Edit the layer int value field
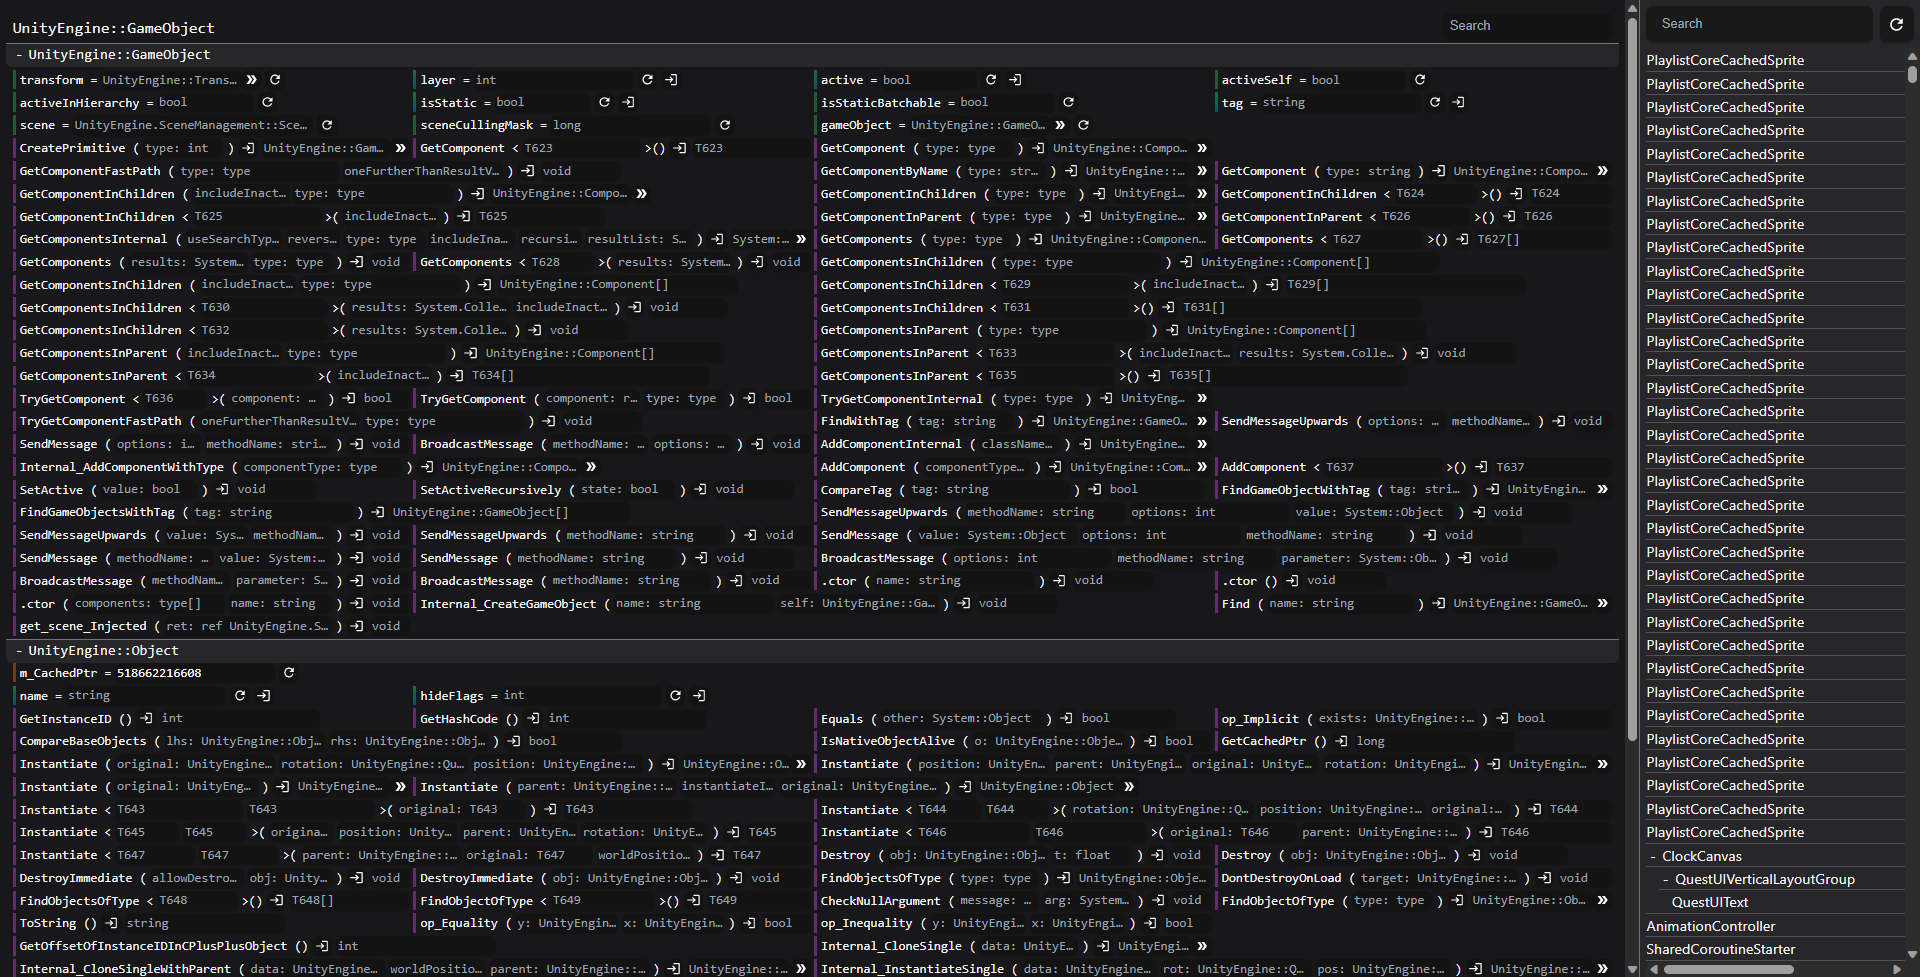This screenshot has width=1920, height=977. click(555, 80)
